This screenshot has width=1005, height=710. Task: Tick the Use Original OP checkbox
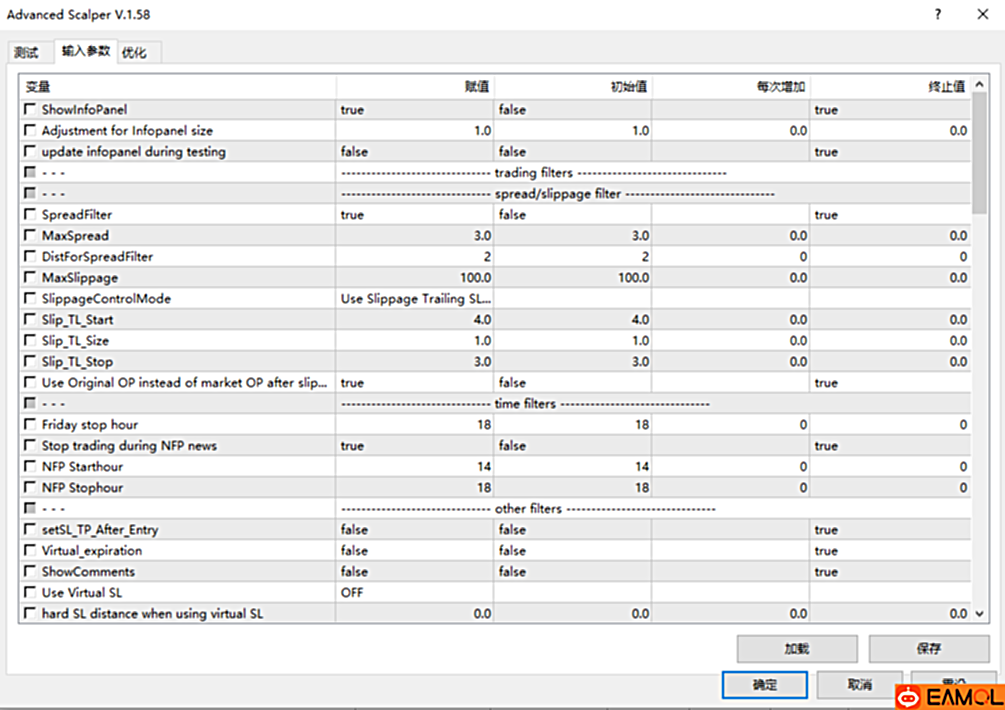coord(30,383)
